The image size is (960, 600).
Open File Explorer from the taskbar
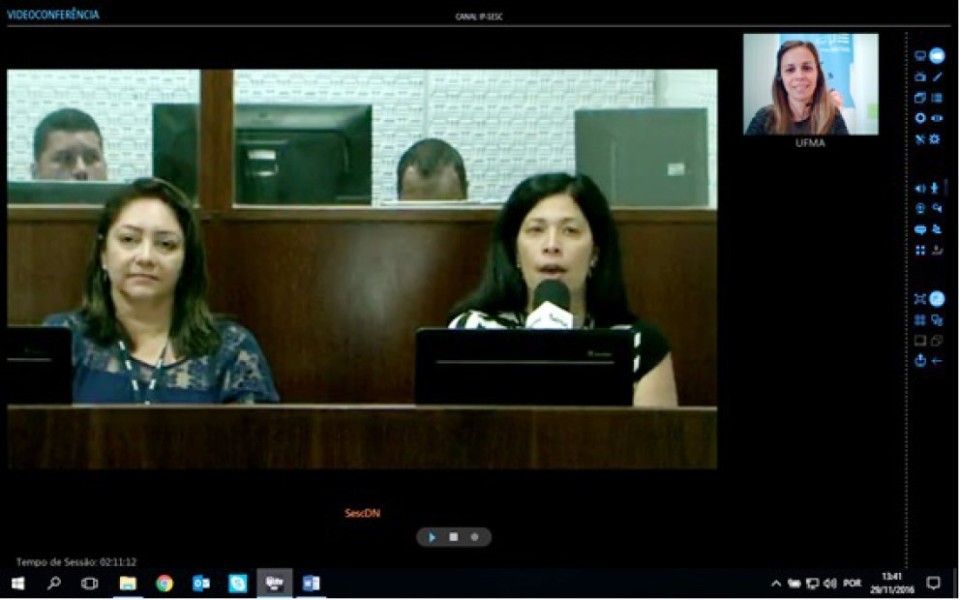[x=127, y=583]
